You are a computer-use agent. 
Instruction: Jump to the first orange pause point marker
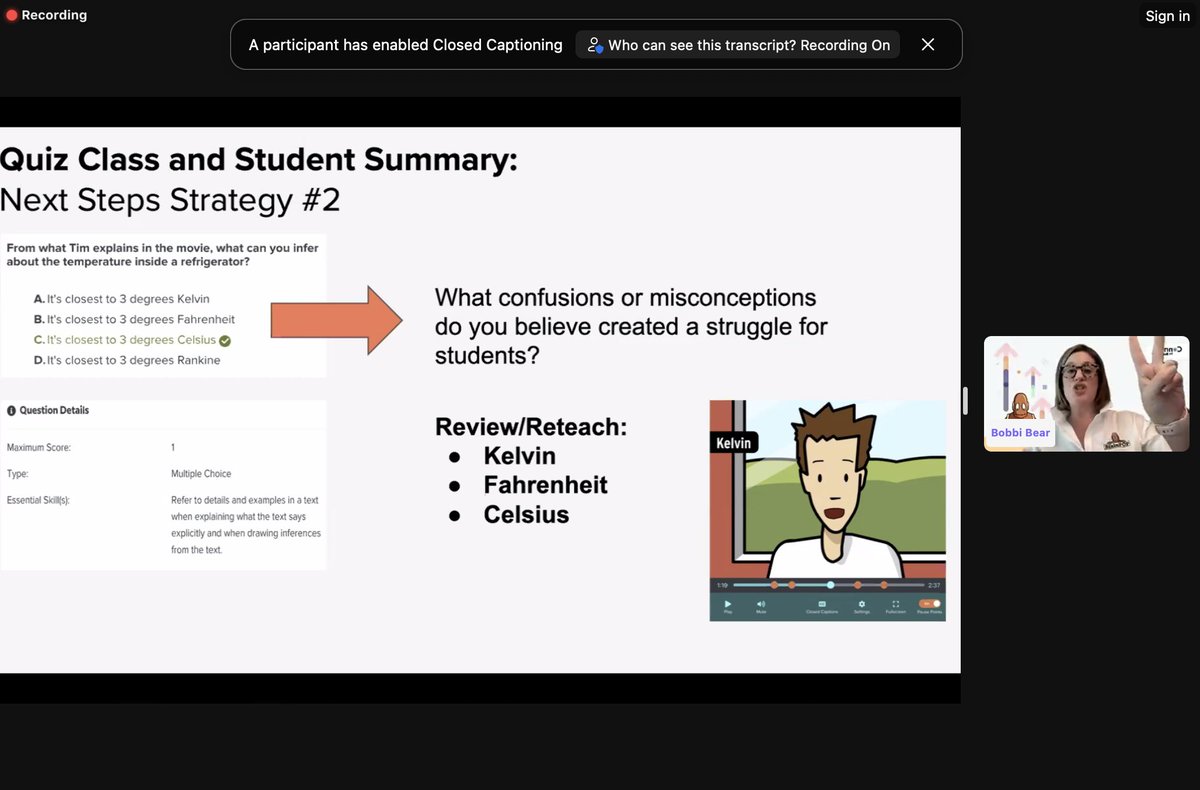click(774, 585)
